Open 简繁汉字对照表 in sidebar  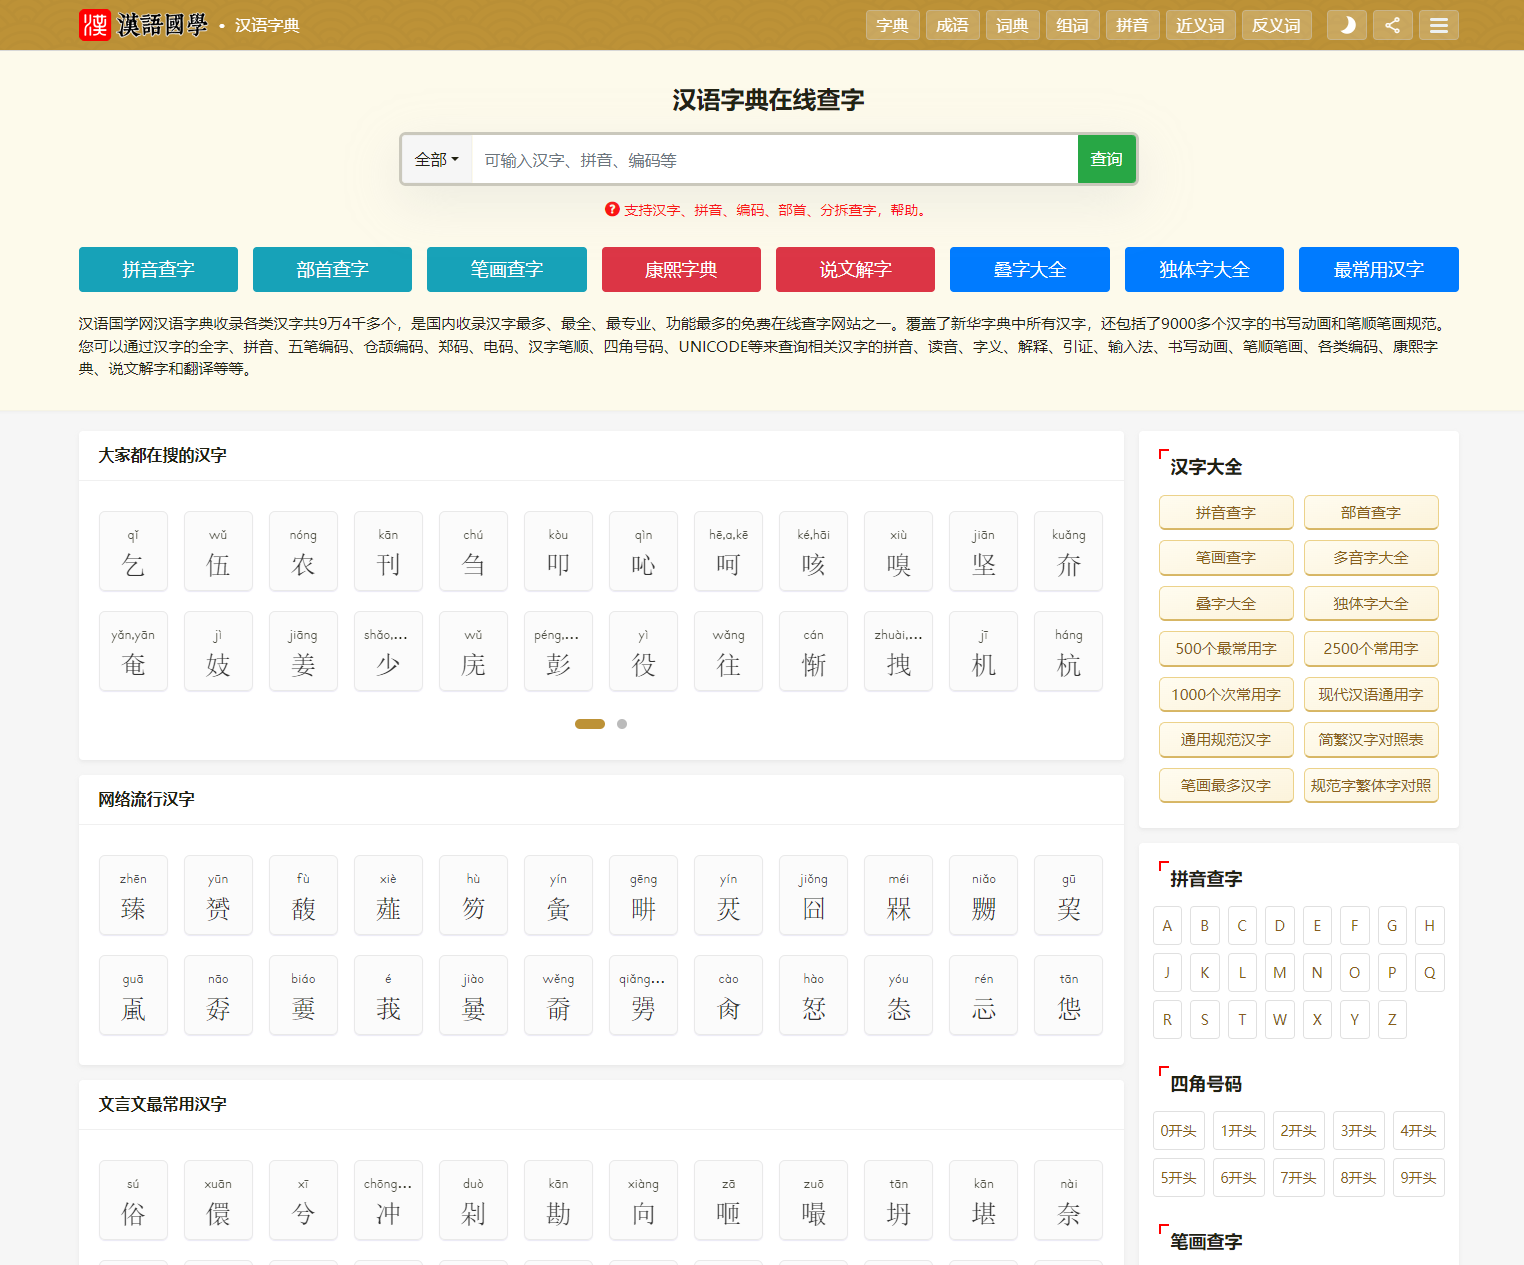pos(1370,740)
